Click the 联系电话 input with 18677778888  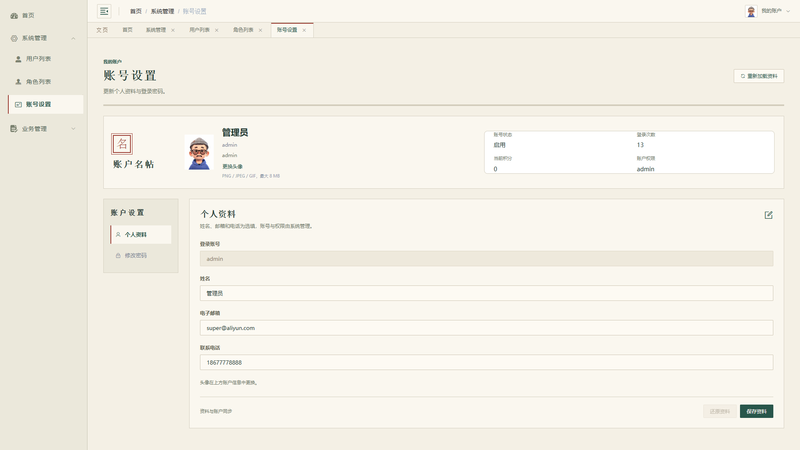486,363
